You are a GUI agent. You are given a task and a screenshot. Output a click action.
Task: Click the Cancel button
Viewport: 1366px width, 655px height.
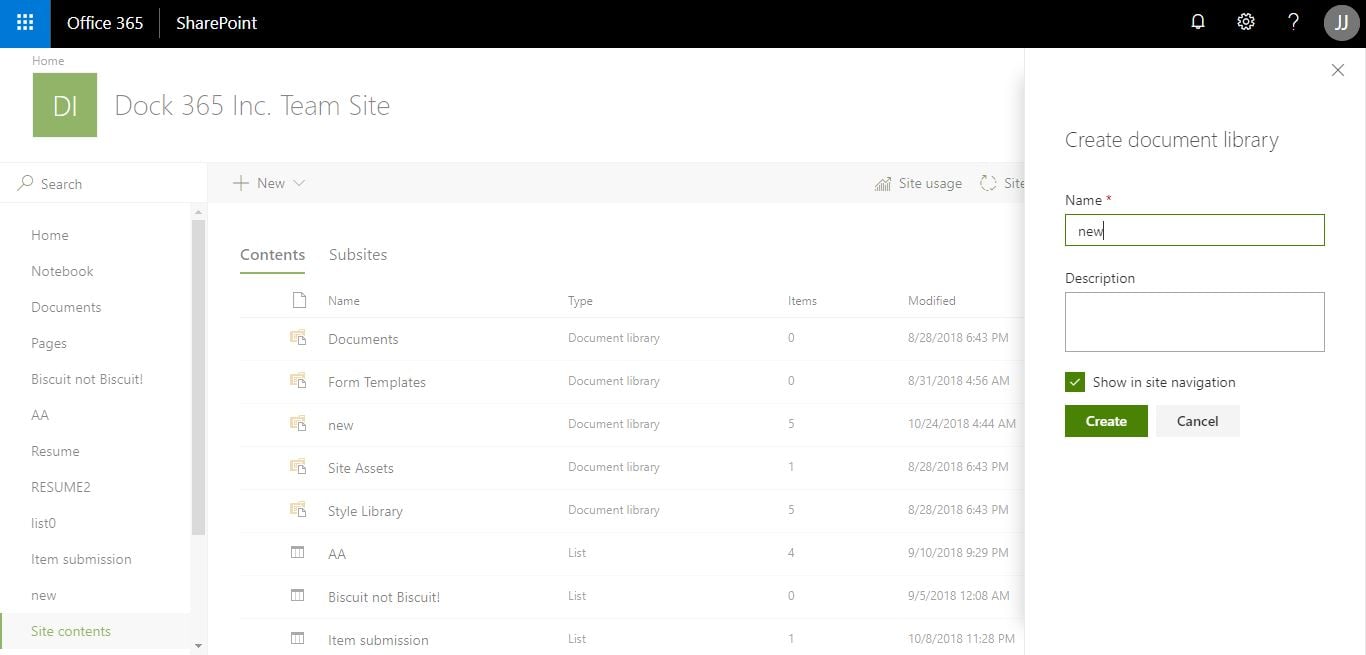(x=1197, y=421)
